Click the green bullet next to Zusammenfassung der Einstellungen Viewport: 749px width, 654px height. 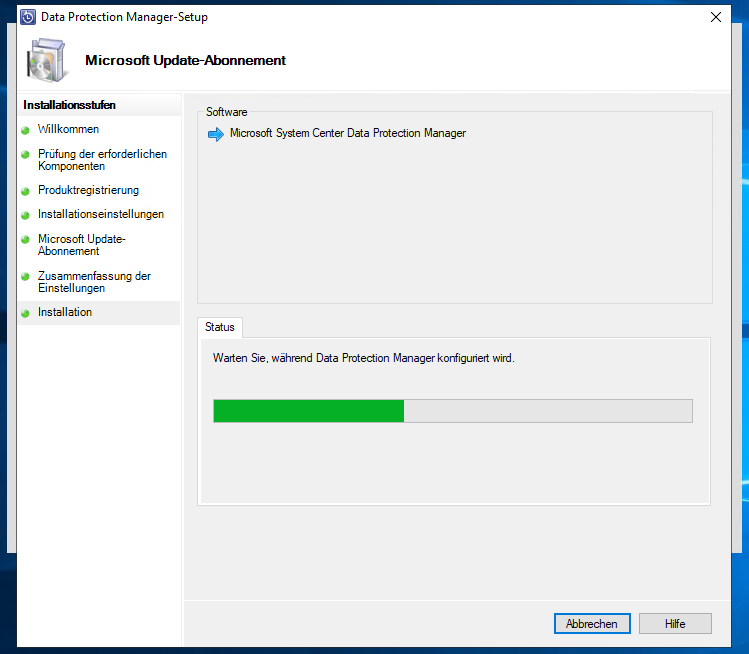coord(25,277)
